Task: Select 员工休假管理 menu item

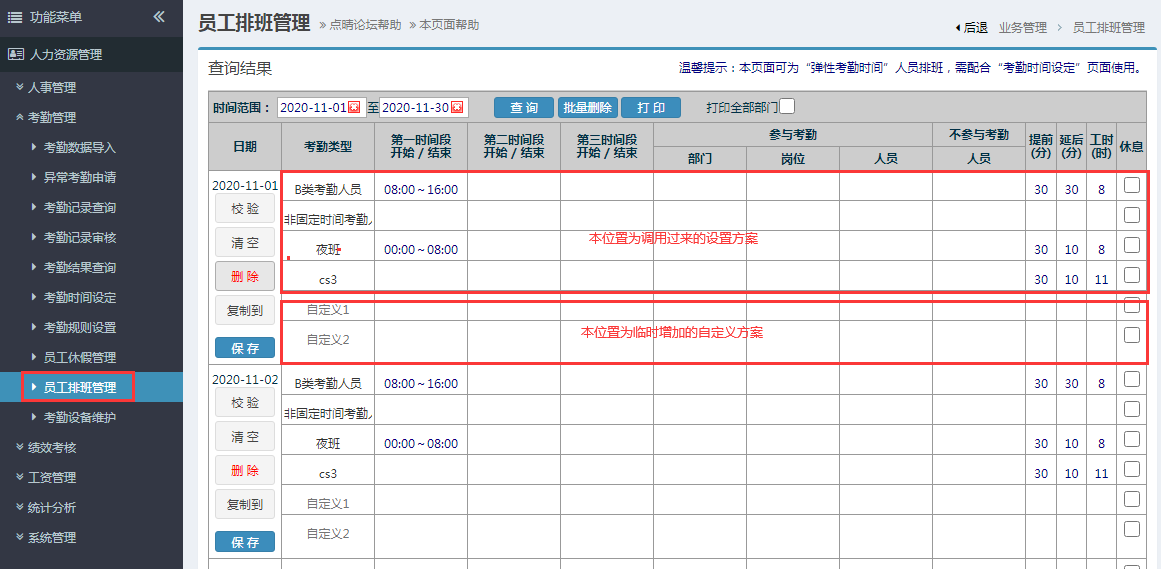Action: pos(79,357)
